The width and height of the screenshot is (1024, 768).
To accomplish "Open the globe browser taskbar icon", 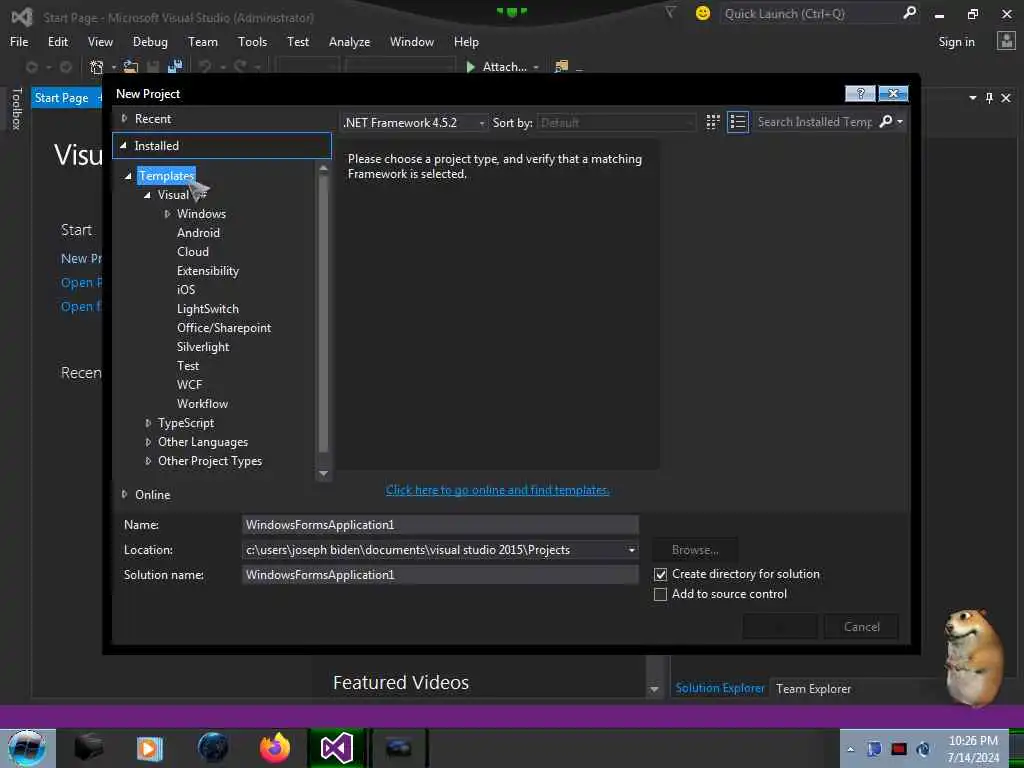I will 213,748.
